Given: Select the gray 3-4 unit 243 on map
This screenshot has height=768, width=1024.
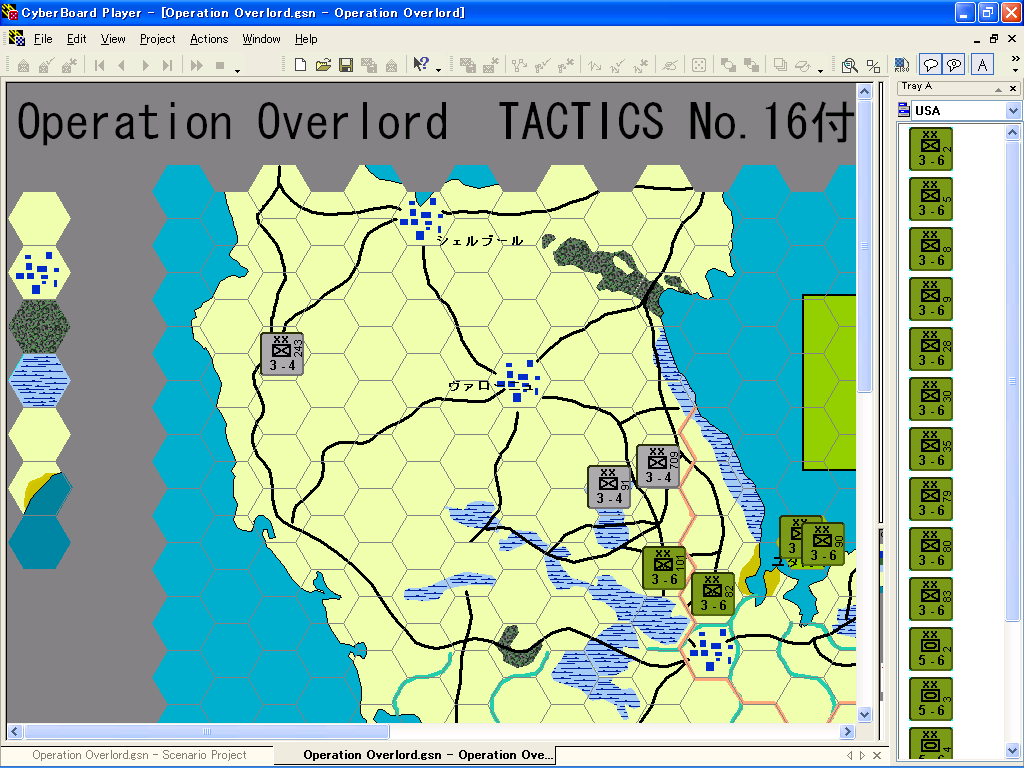Looking at the screenshot, I should click(x=282, y=354).
